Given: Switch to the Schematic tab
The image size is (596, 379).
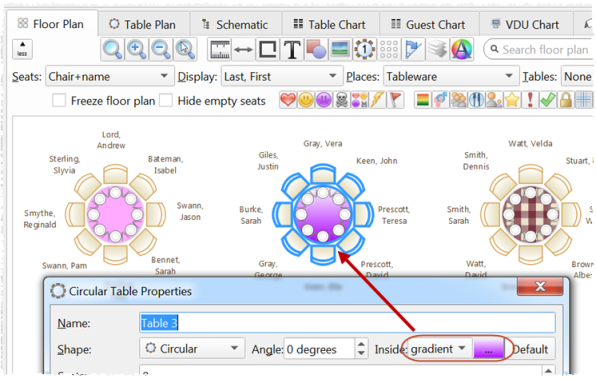Looking at the screenshot, I should coord(236,25).
